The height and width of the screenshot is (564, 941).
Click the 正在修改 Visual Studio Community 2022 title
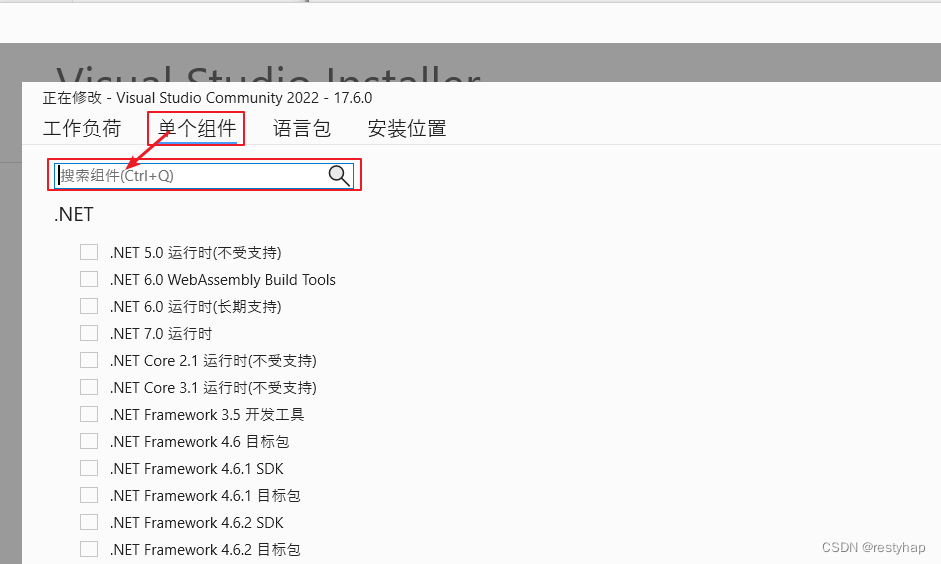207,98
